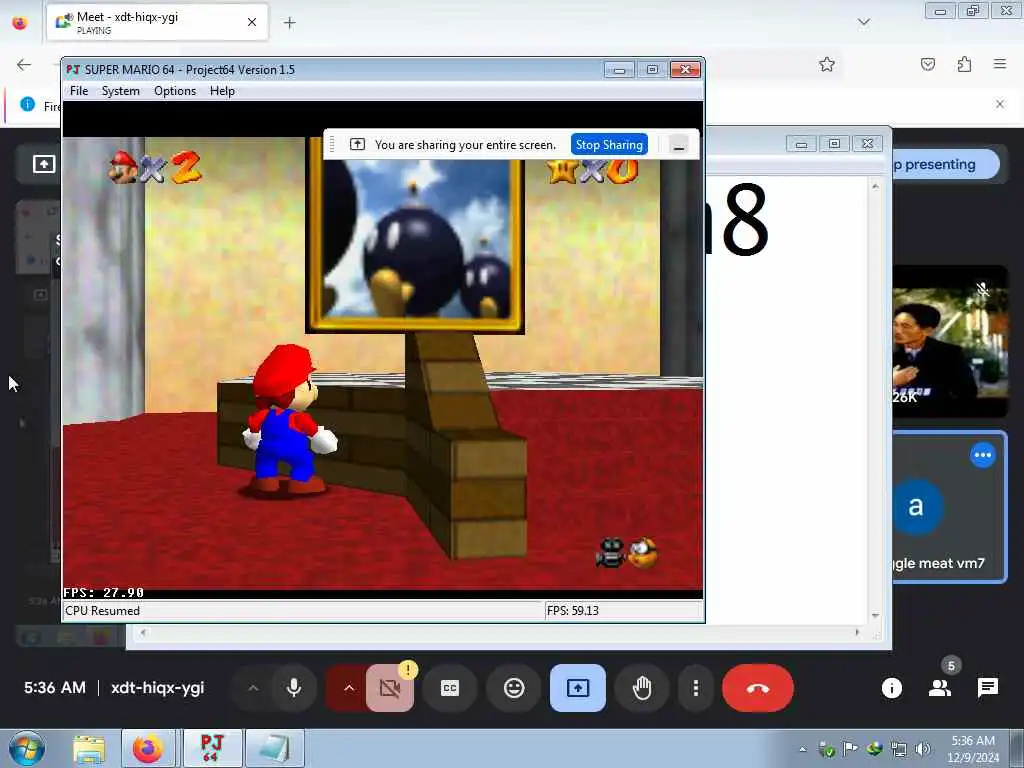Screen dimensions: 1024x768
Task: Leave the call with hang-up button
Action: click(x=758, y=688)
